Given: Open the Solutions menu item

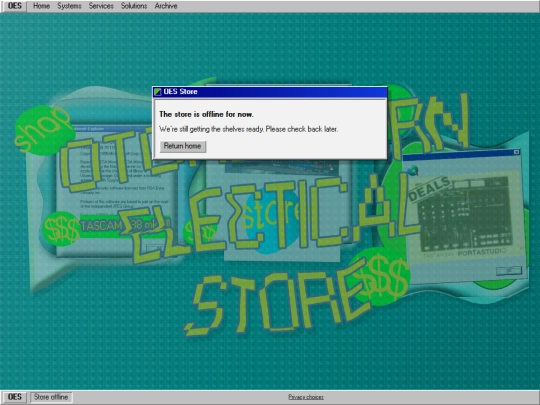Looking at the screenshot, I should (134, 6).
